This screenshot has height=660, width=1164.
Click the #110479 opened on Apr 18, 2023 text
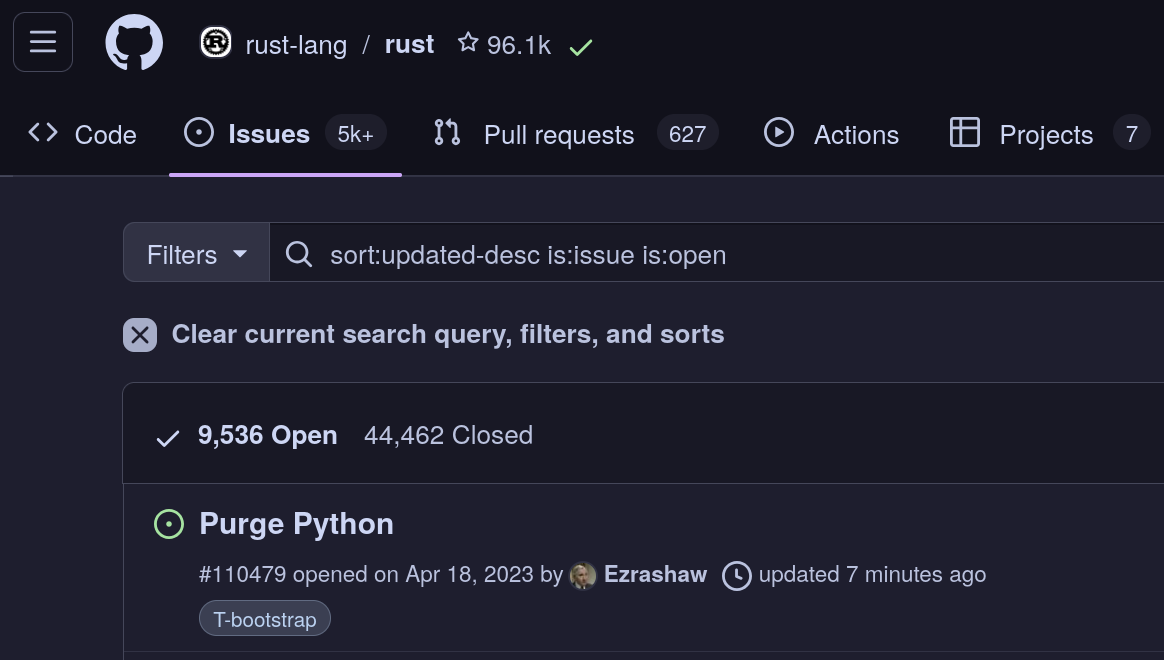(366, 575)
